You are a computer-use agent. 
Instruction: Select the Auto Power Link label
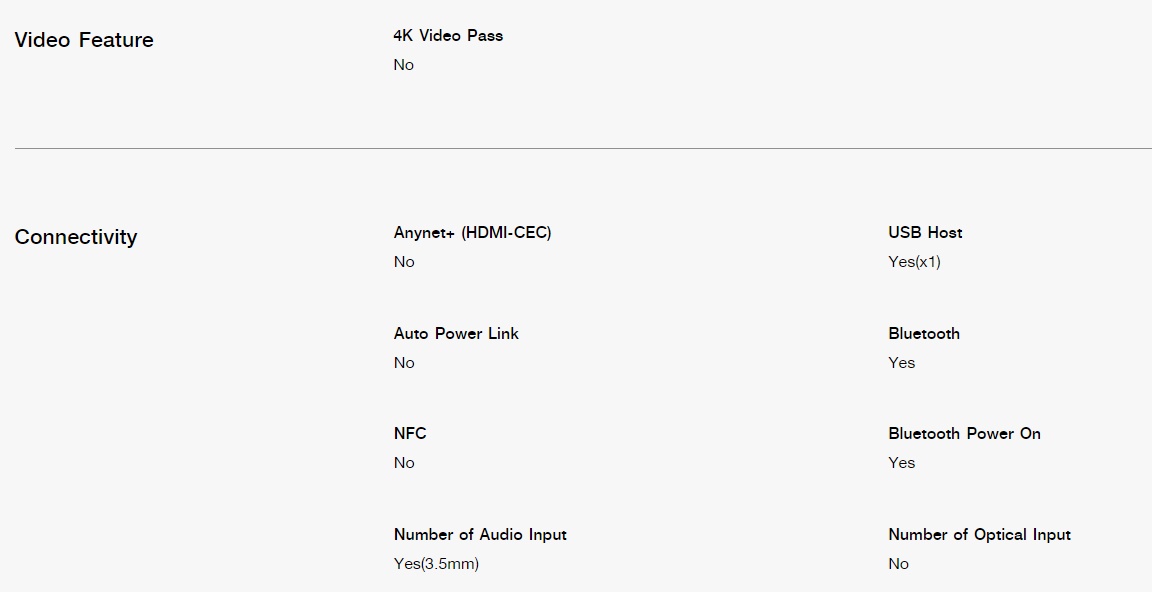pyautogui.click(x=456, y=333)
